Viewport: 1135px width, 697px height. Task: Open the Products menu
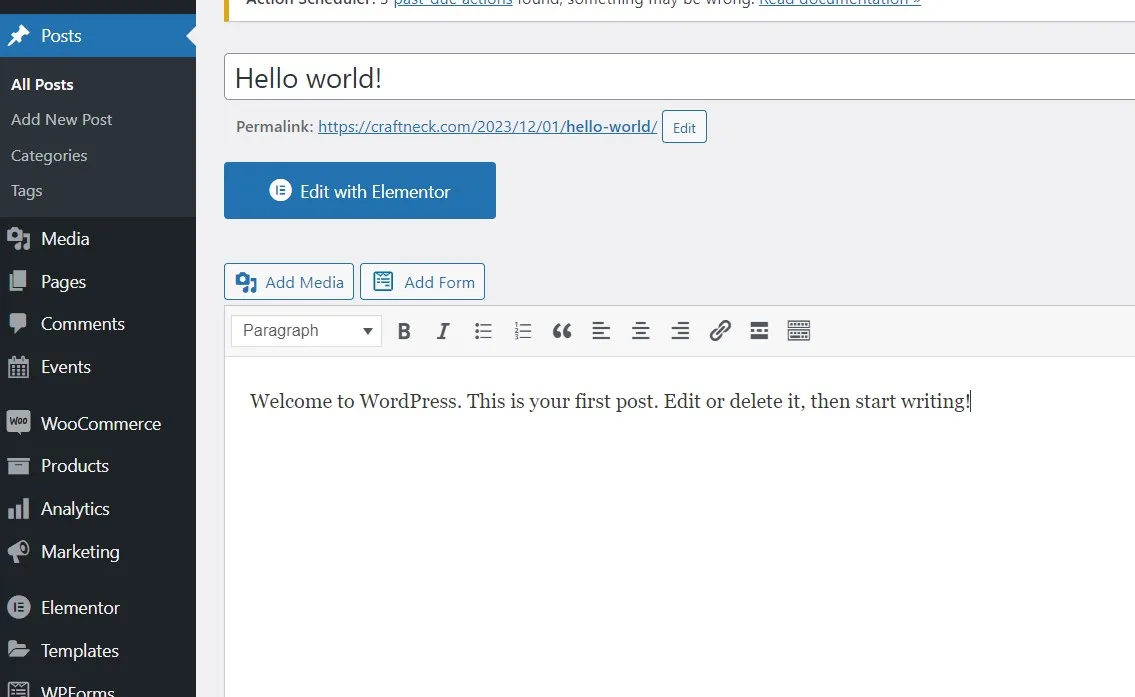tap(98, 465)
